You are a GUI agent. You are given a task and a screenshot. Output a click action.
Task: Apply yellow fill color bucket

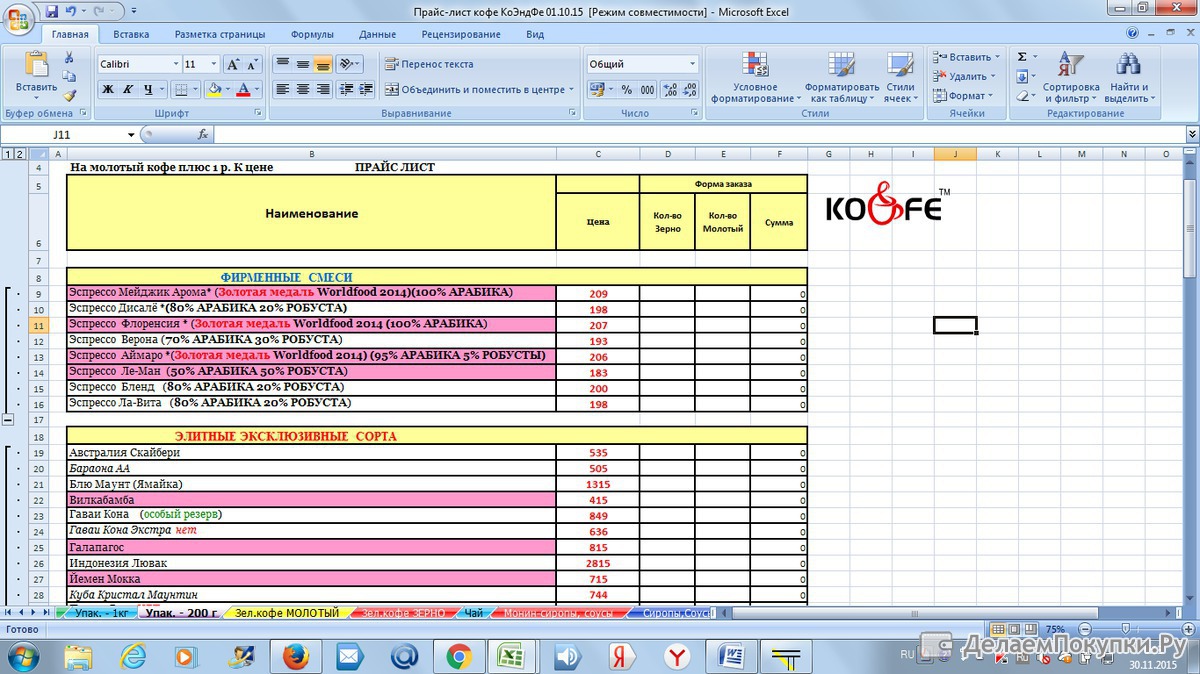[x=213, y=89]
